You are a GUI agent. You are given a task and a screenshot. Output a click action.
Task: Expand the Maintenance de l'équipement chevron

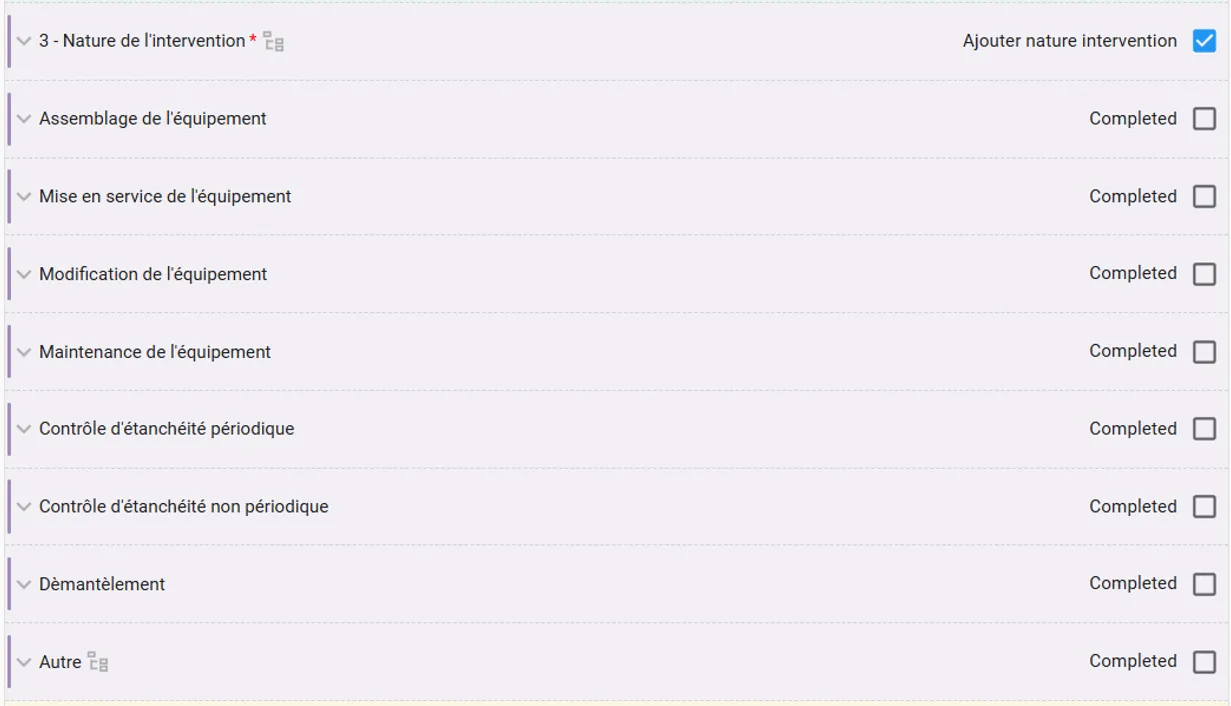[25, 352]
